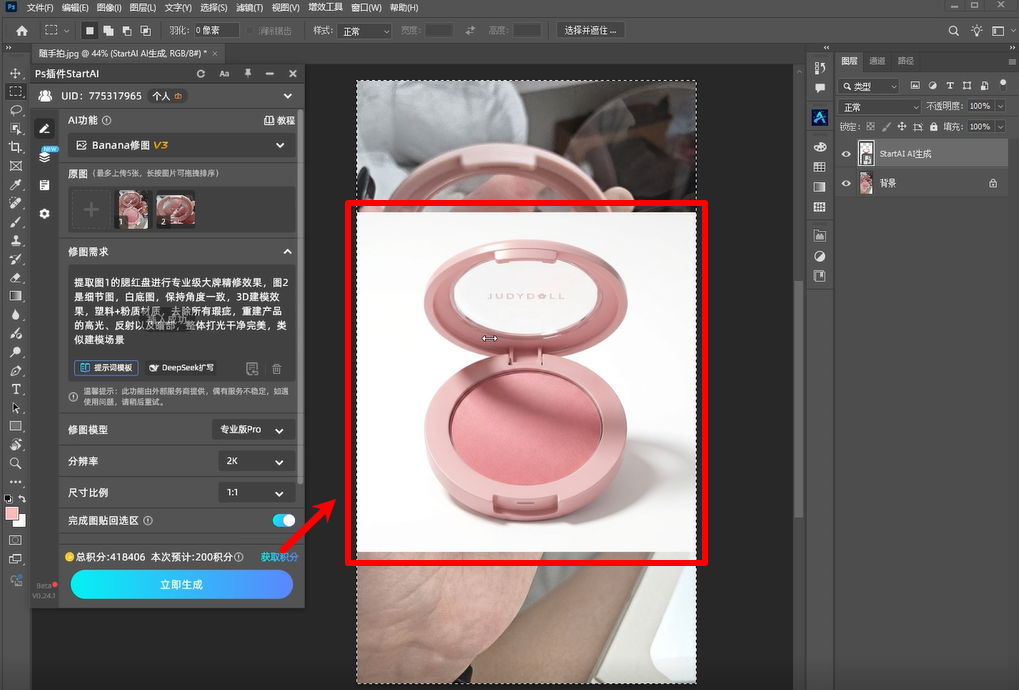Switch to the 路径 tab

click(905, 61)
